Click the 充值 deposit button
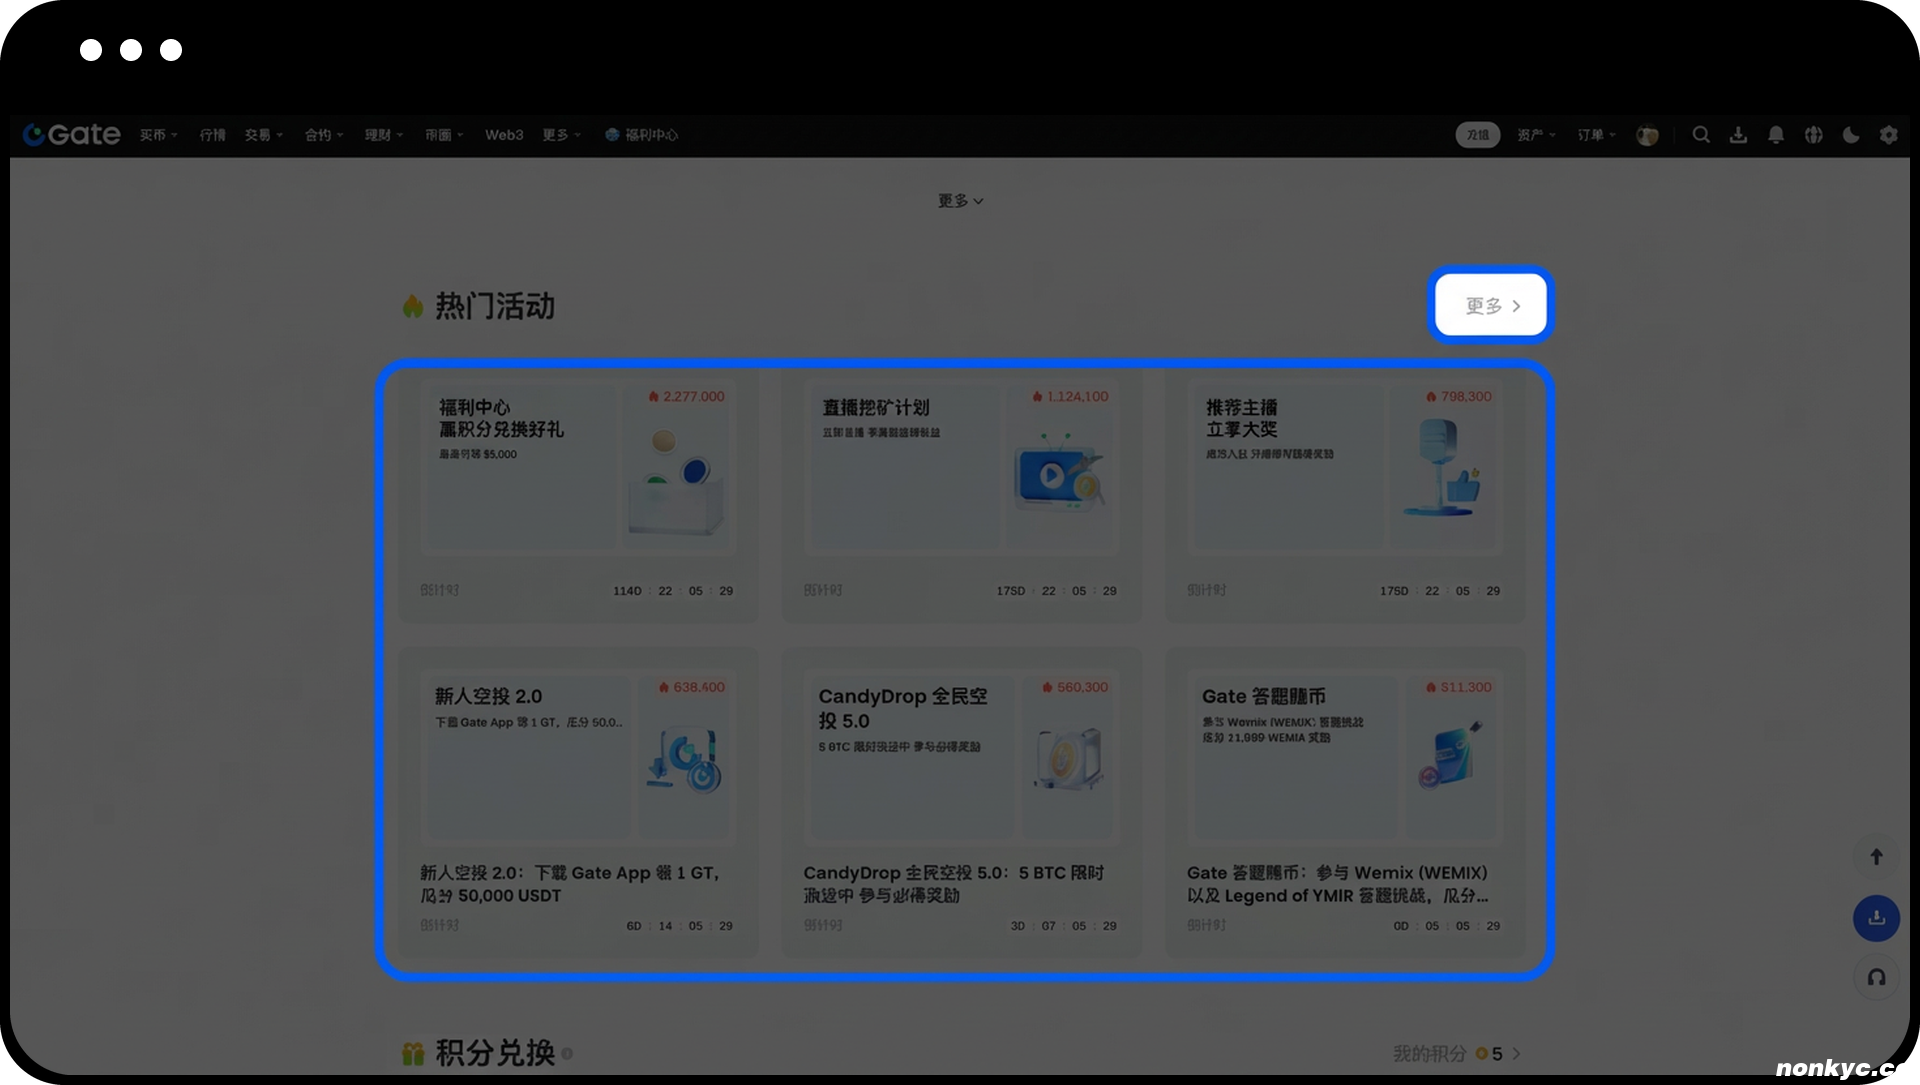The width and height of the screenshot is (1920, 1085). pos(1478,135)
